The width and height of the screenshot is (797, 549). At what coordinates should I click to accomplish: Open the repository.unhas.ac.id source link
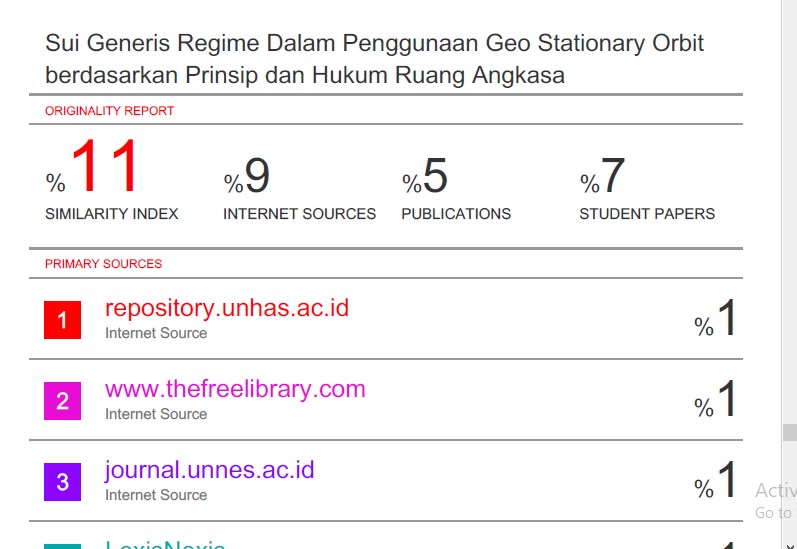[x=227, y=308]
